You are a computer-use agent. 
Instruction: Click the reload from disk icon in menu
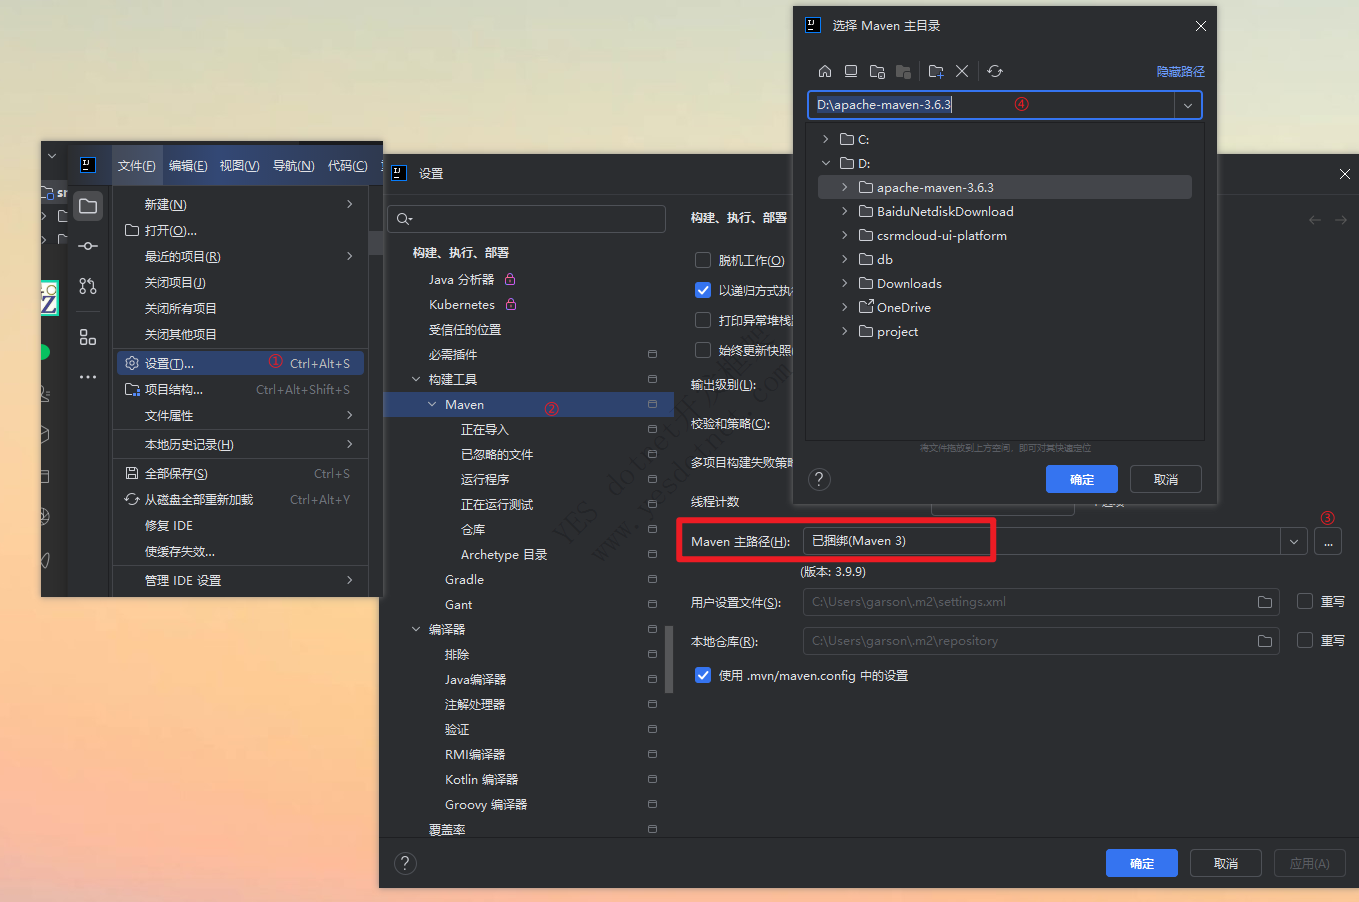[131, 499]
